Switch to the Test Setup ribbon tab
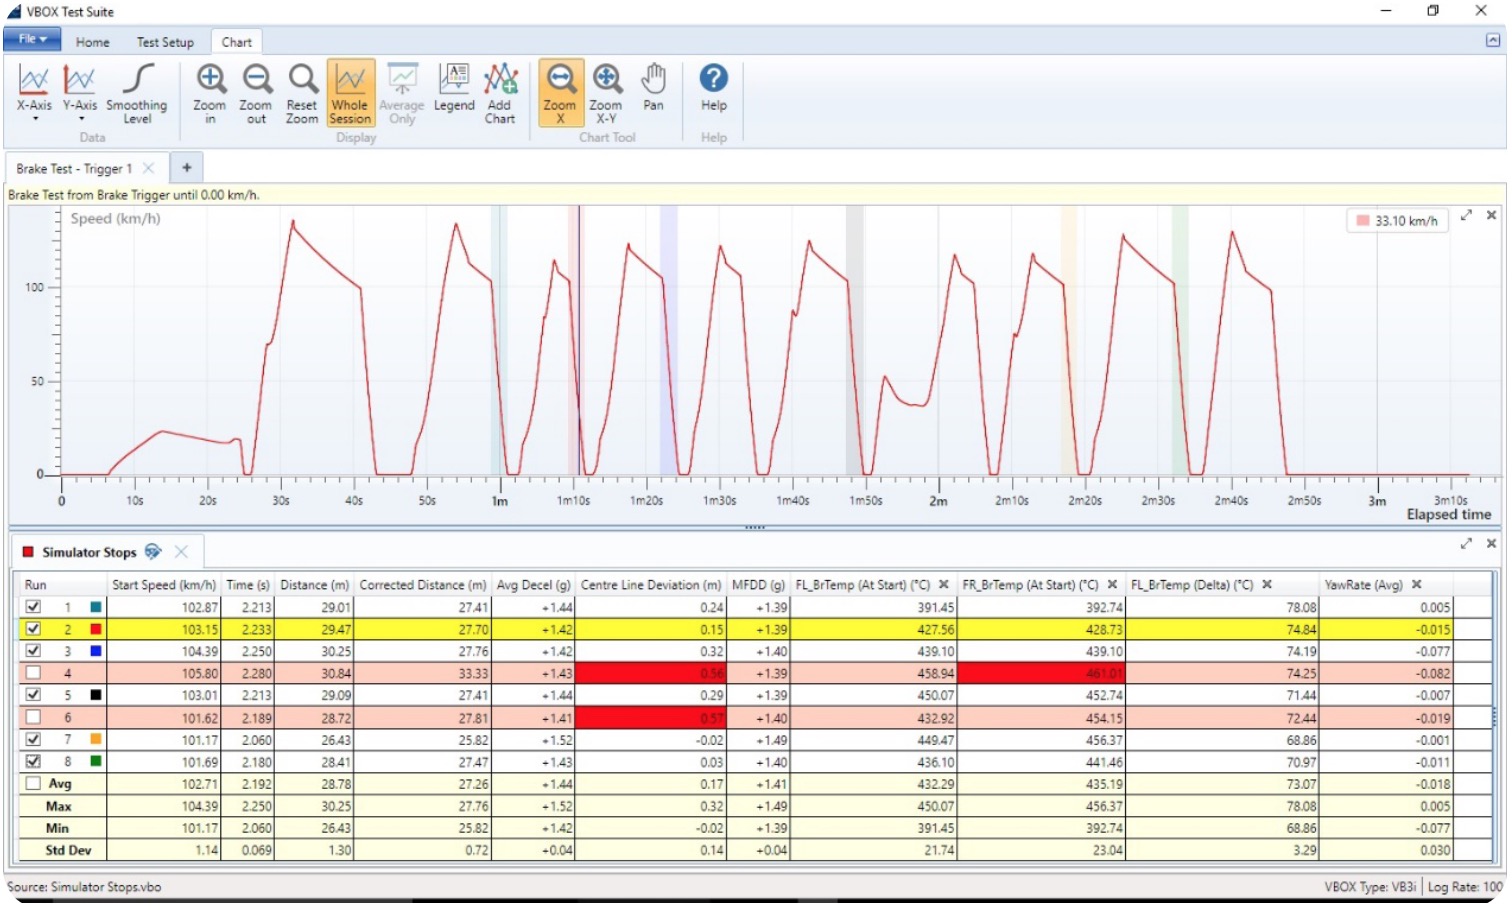Screen dimensions: 1512x910 point(165,42)
